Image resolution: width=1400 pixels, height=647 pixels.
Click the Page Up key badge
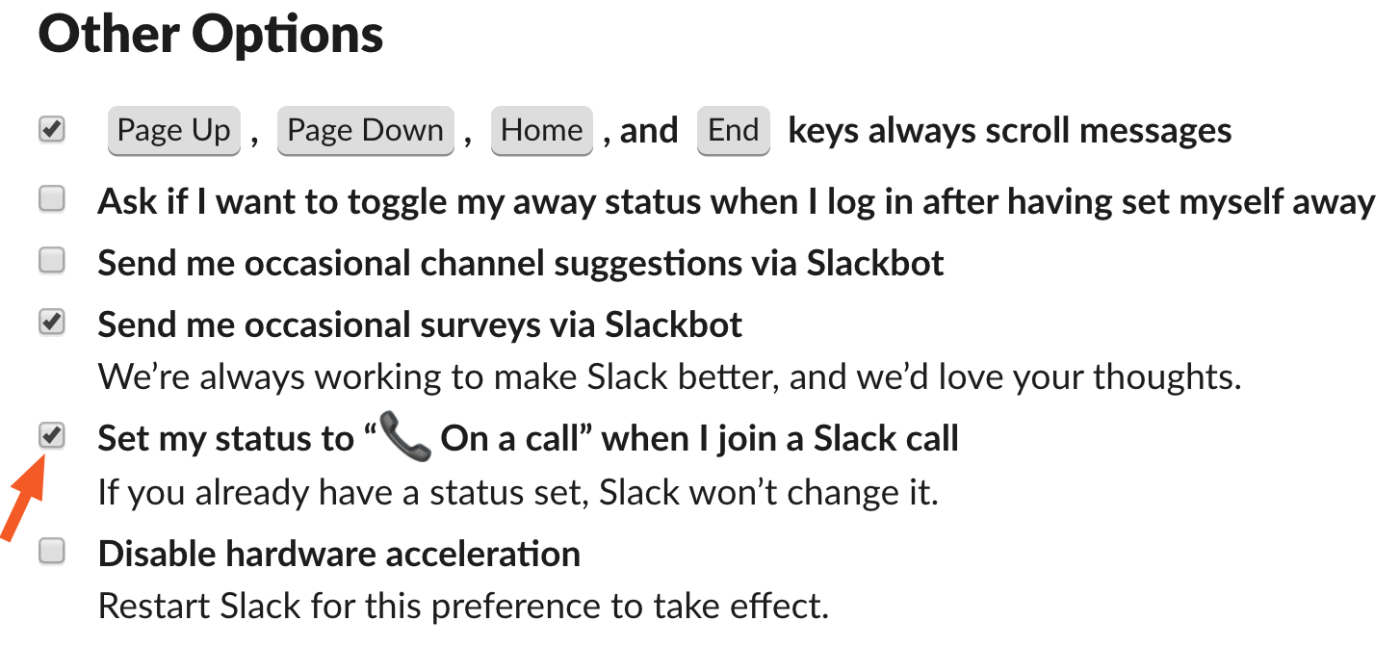click(173, 130)
